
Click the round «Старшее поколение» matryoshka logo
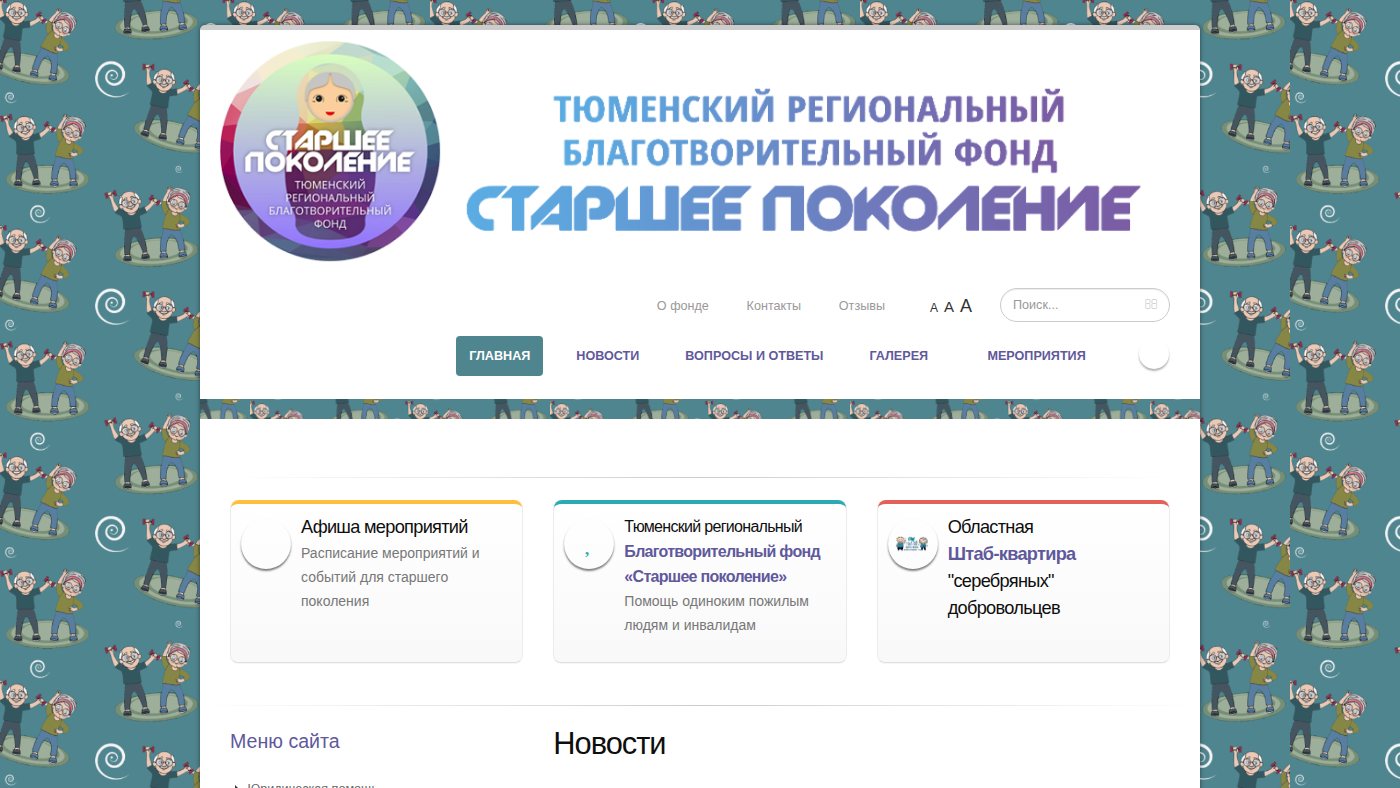point(330,151)
